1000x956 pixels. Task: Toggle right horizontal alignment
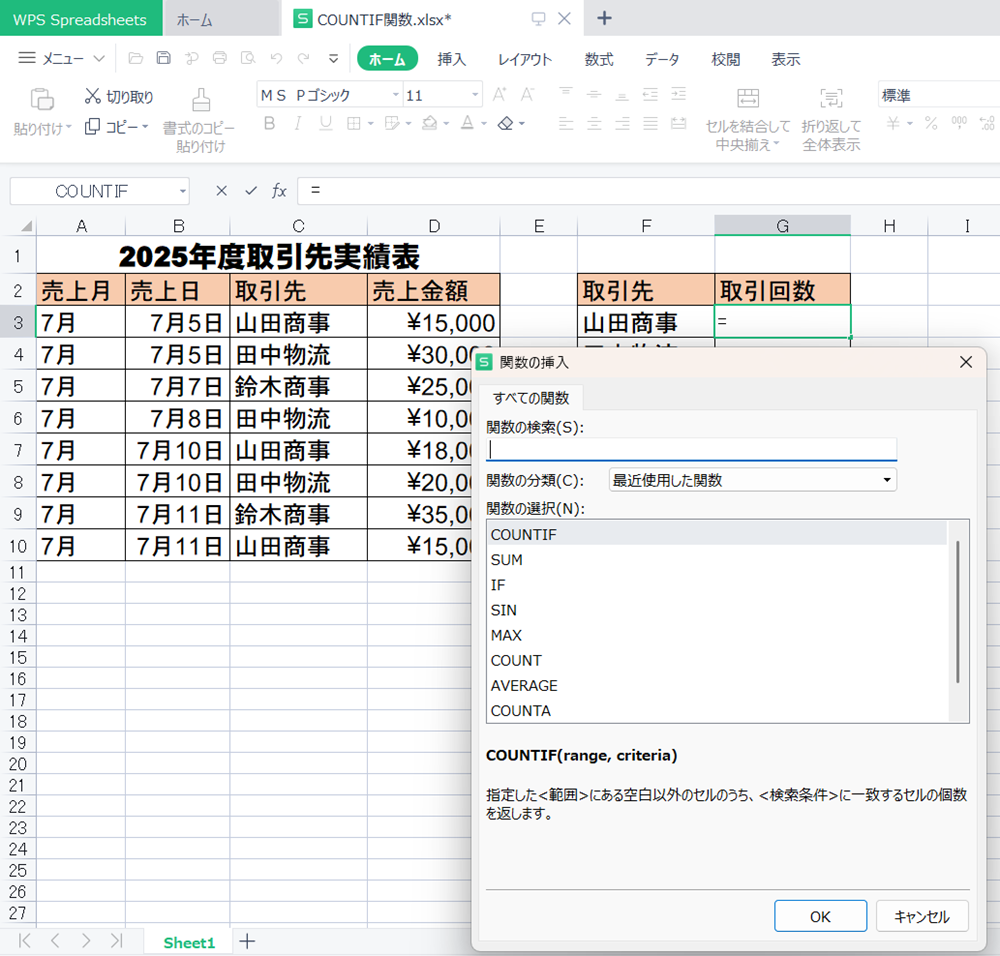[x=622, y=123]
